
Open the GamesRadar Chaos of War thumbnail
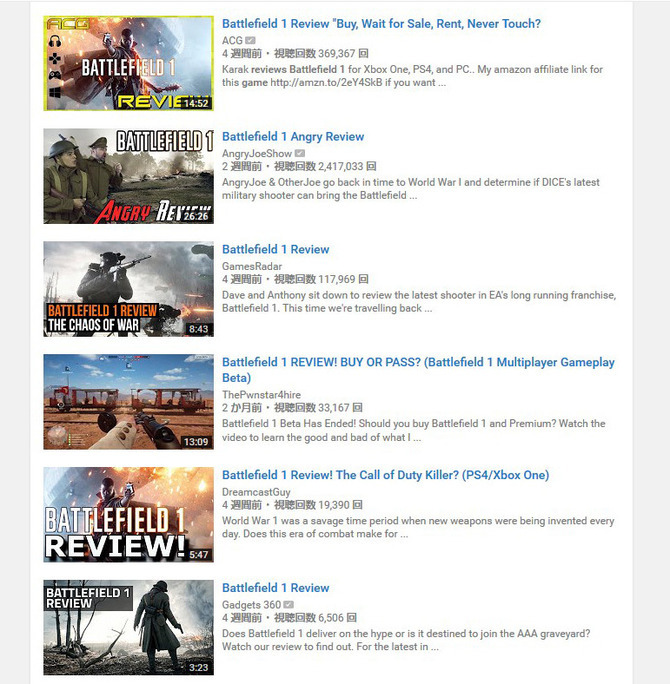coord(128,289)
